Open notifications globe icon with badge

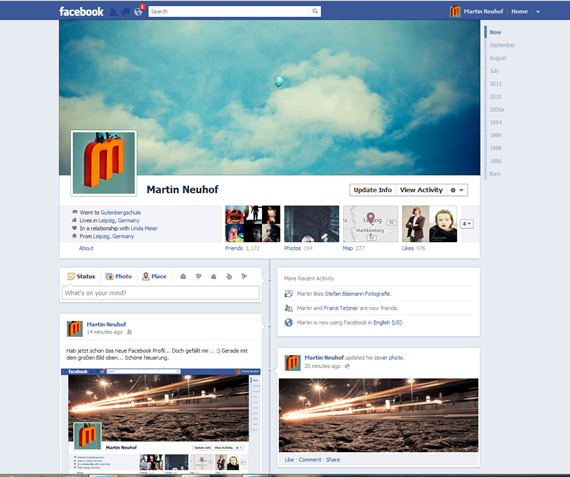click(x=139, y=11)
